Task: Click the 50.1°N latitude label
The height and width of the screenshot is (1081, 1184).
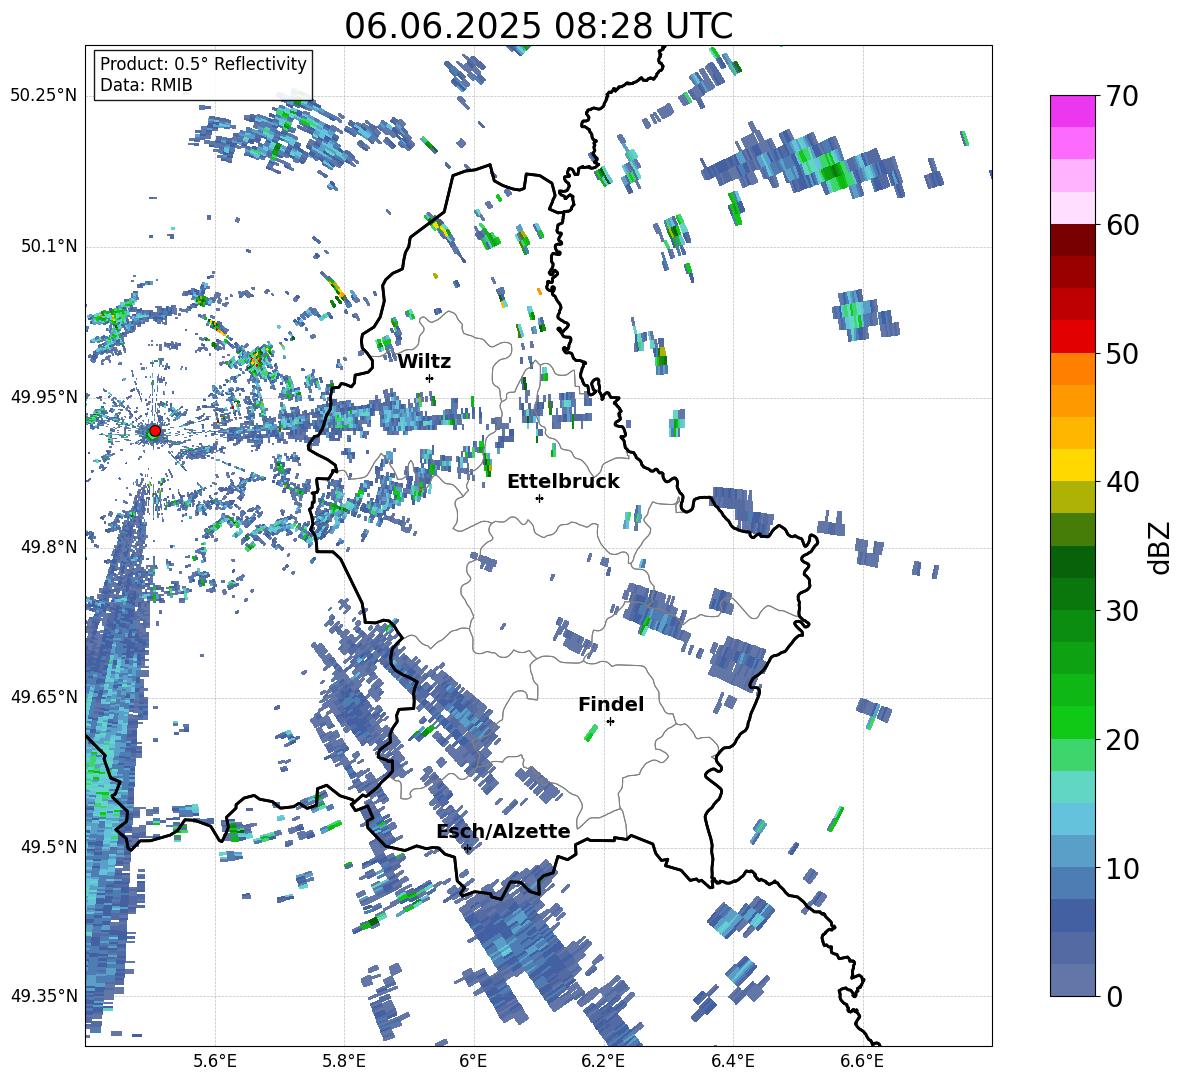Action: click(48, 246)
